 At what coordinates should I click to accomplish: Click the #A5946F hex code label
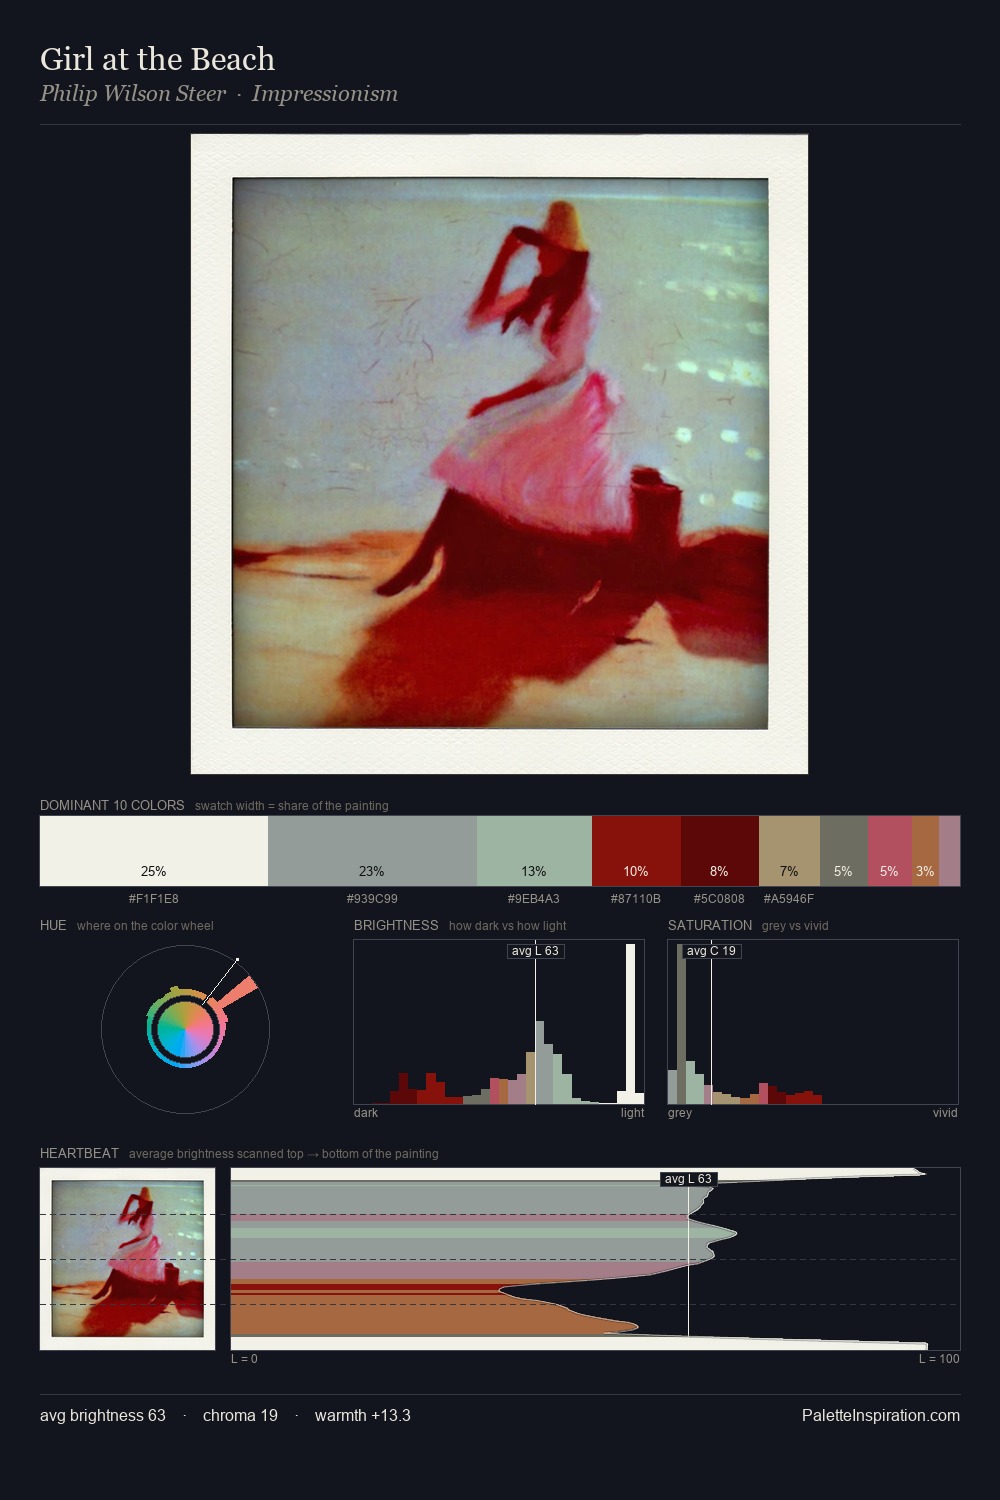click(789, 899)
